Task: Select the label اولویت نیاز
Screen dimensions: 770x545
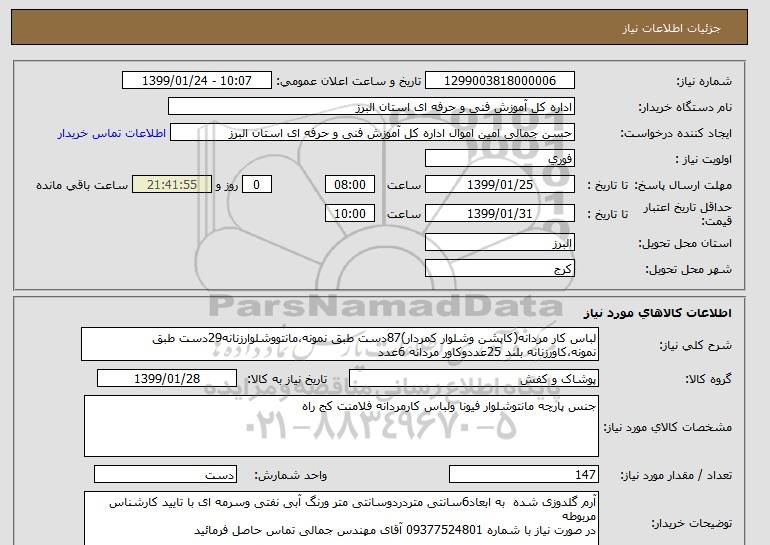Action: pos(703,159)
